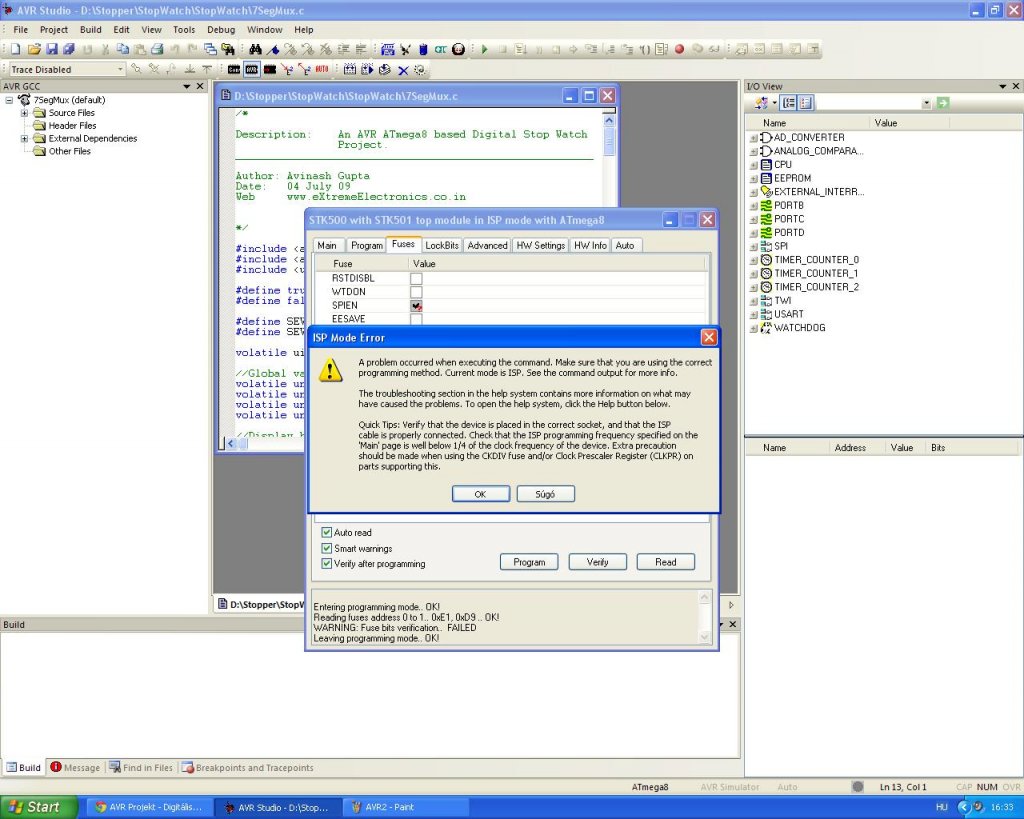Click the Find in Files toolbar icon

(x=227, y=49)
